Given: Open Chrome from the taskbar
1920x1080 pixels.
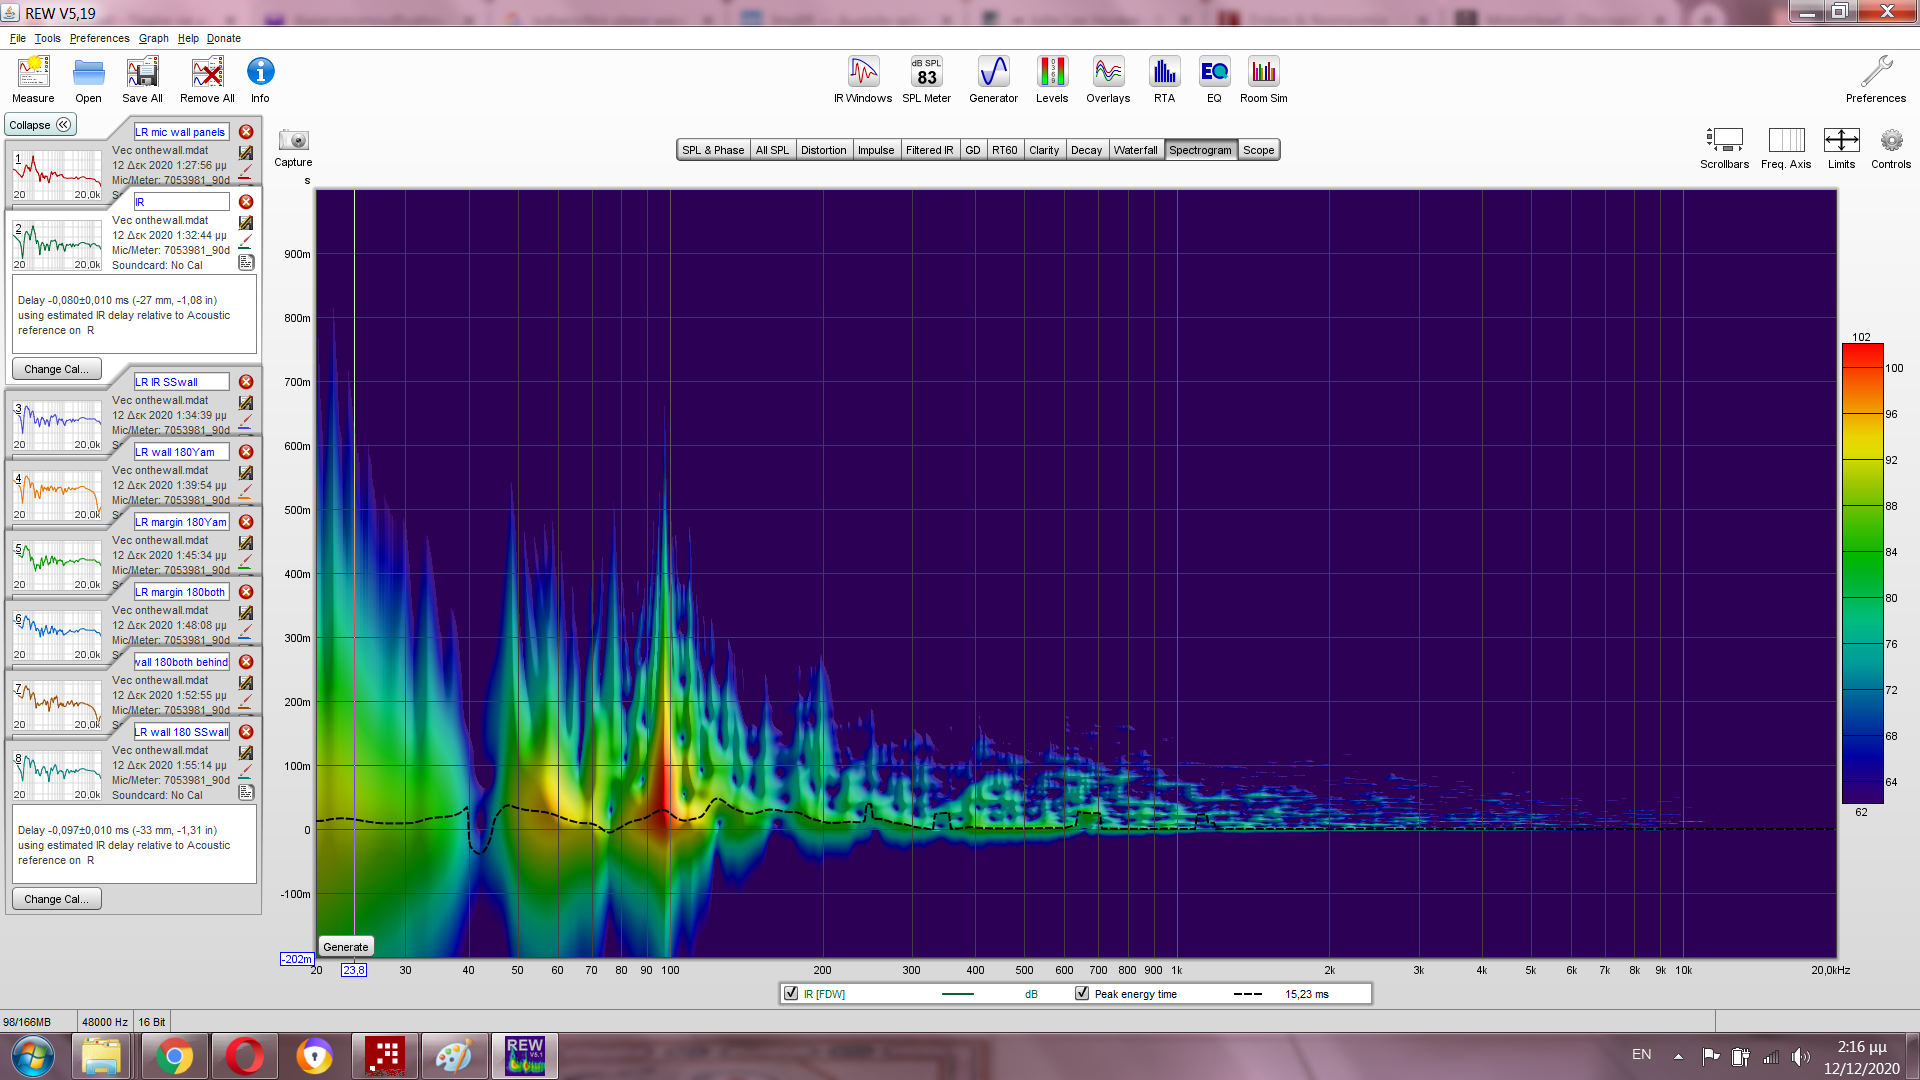Looking at the screenshot, I should pyautogui.click(x=174, y=1056).
